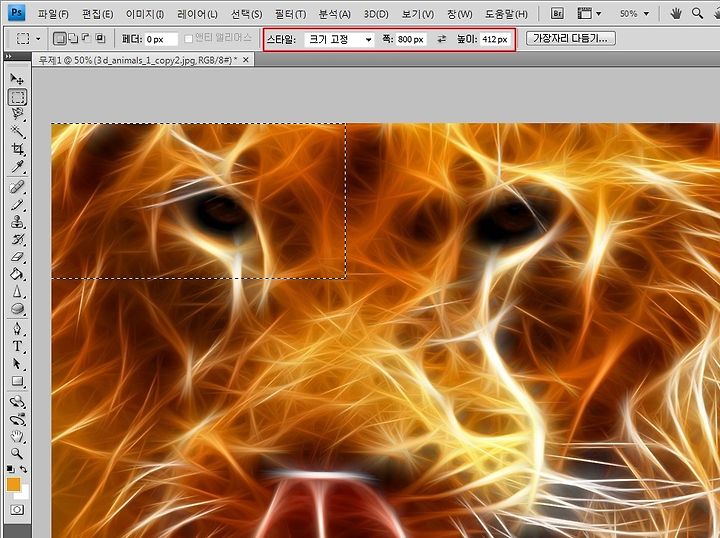Click the Hand tool in application bar

(x=675, y=14)
